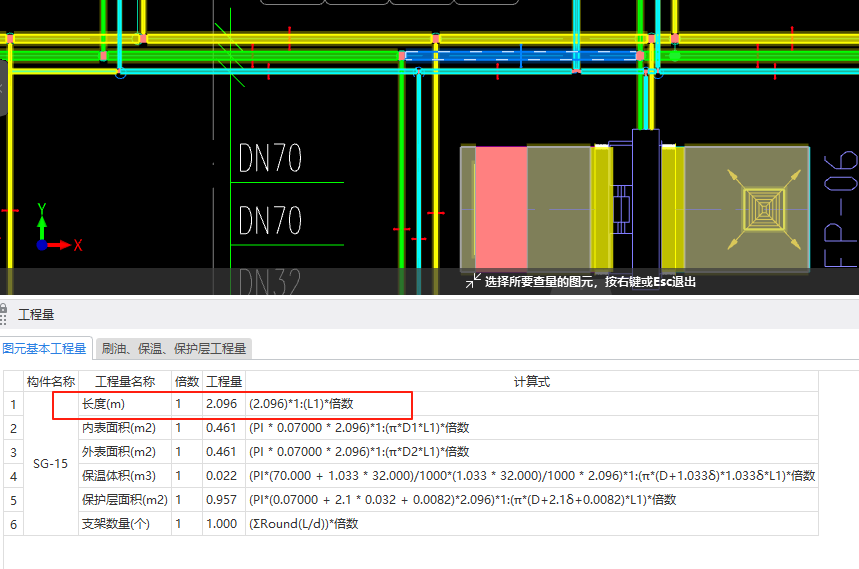Viewport: 859px width, 569px height.
Task: Click the lower DN70 pipe label
Action: [x=270, y=220]
